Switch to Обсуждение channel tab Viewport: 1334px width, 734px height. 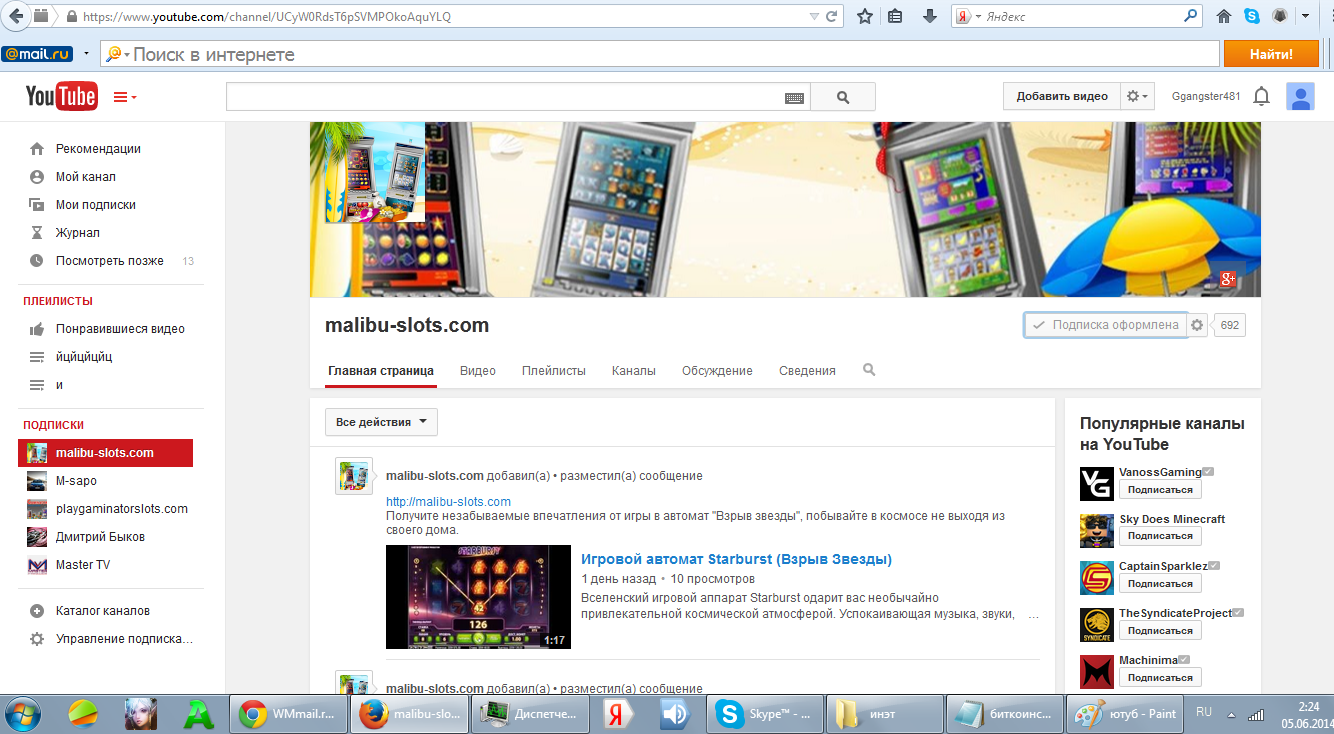(717, 371)
